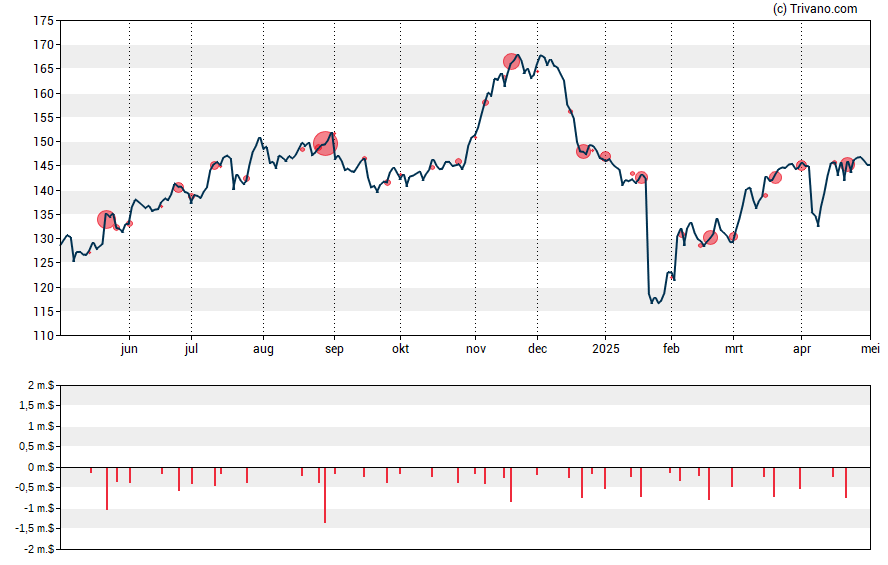Click the tallest red volume bar near sep

(x=325, y=495)
